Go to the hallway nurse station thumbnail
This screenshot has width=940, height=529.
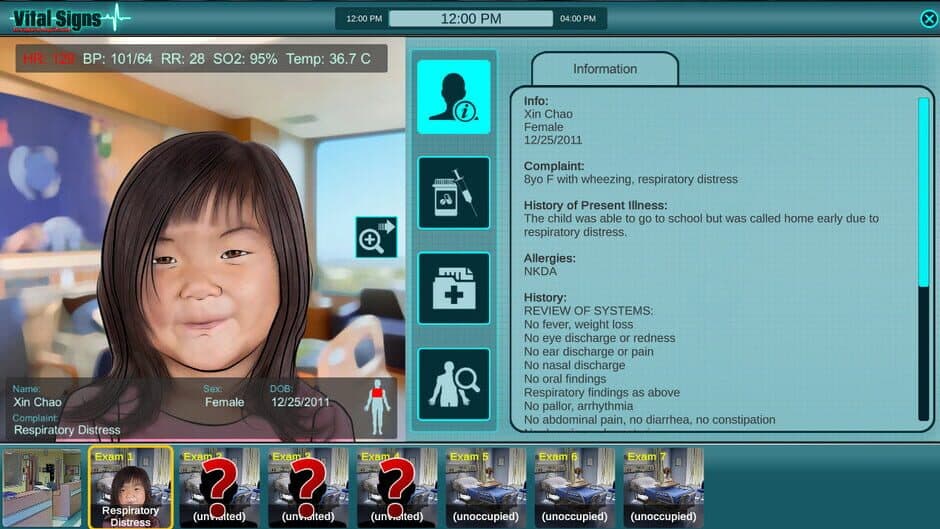click(42, 488)
